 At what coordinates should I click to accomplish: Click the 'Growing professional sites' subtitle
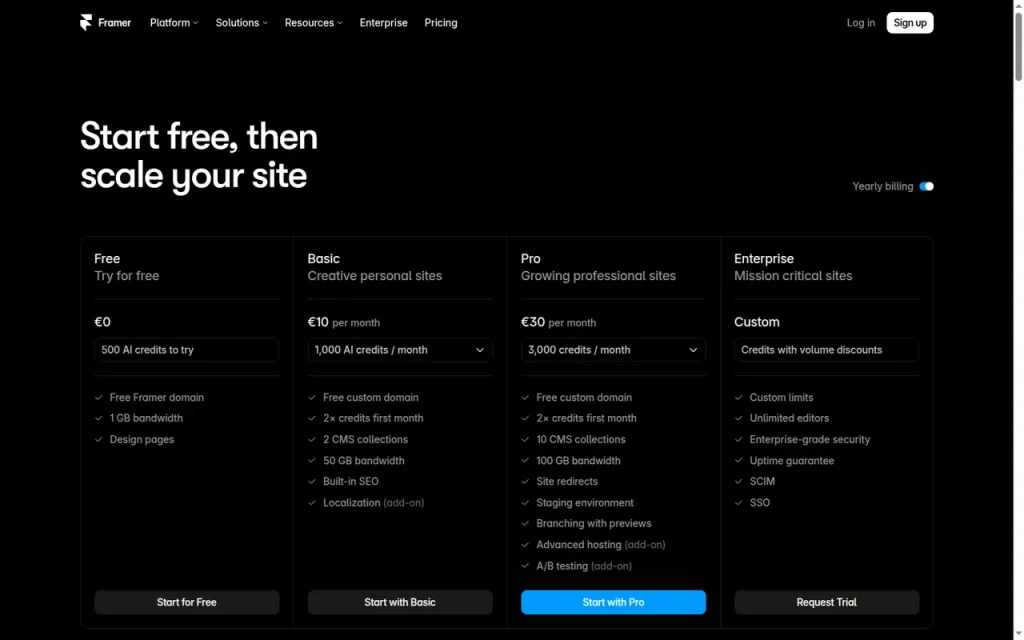[598, 276]
